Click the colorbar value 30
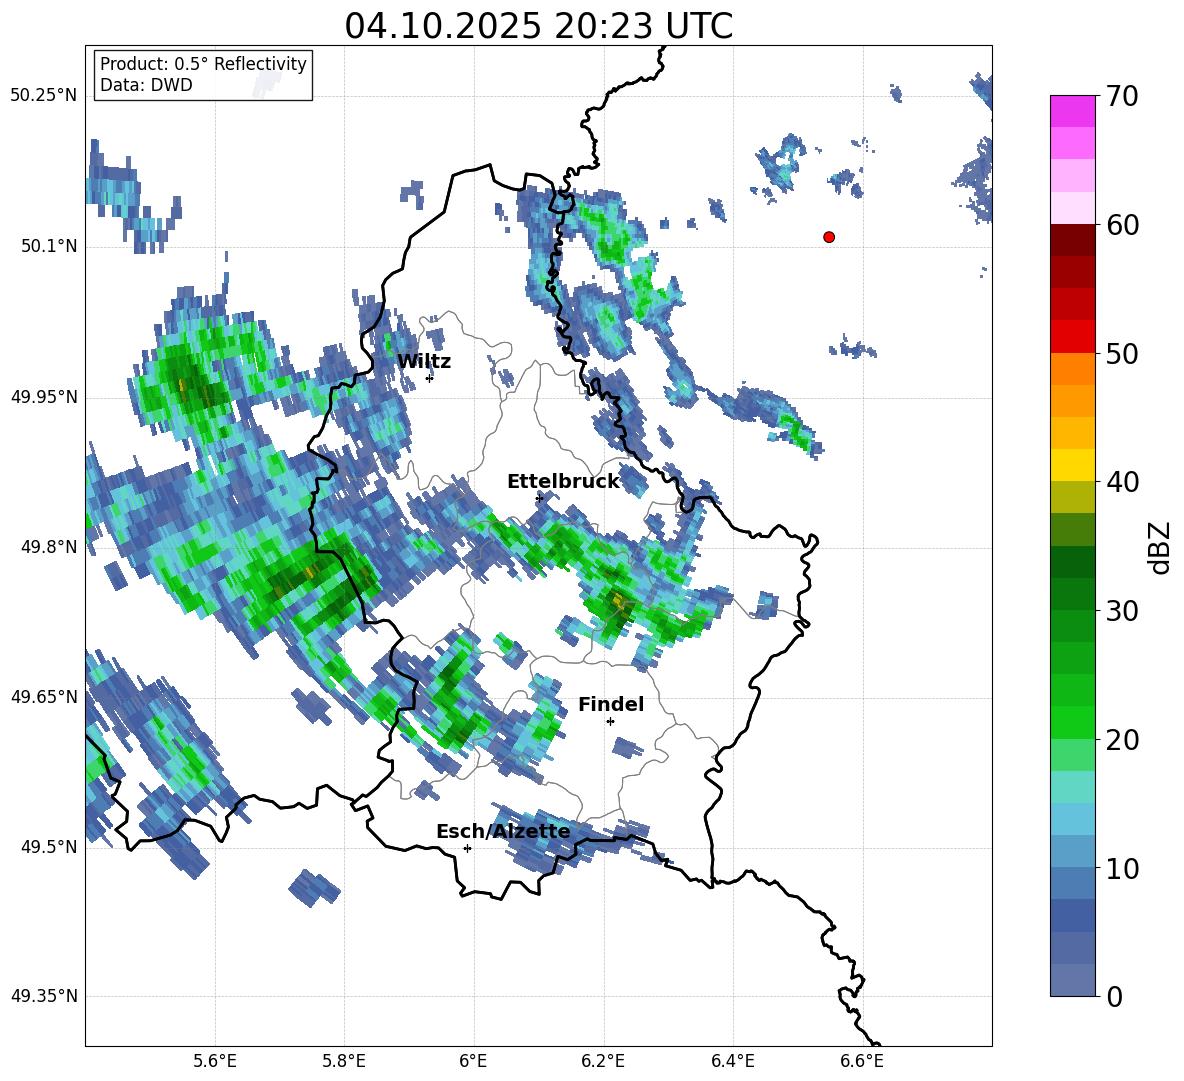The height and width of the screenshot is (1081, 1184). (x=1122, y=611)
